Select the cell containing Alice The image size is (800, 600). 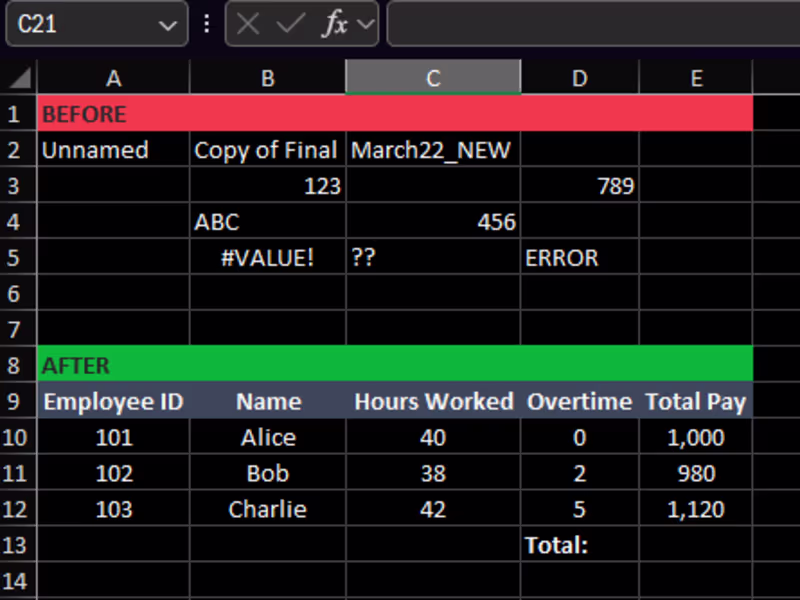tap(267, 437)
